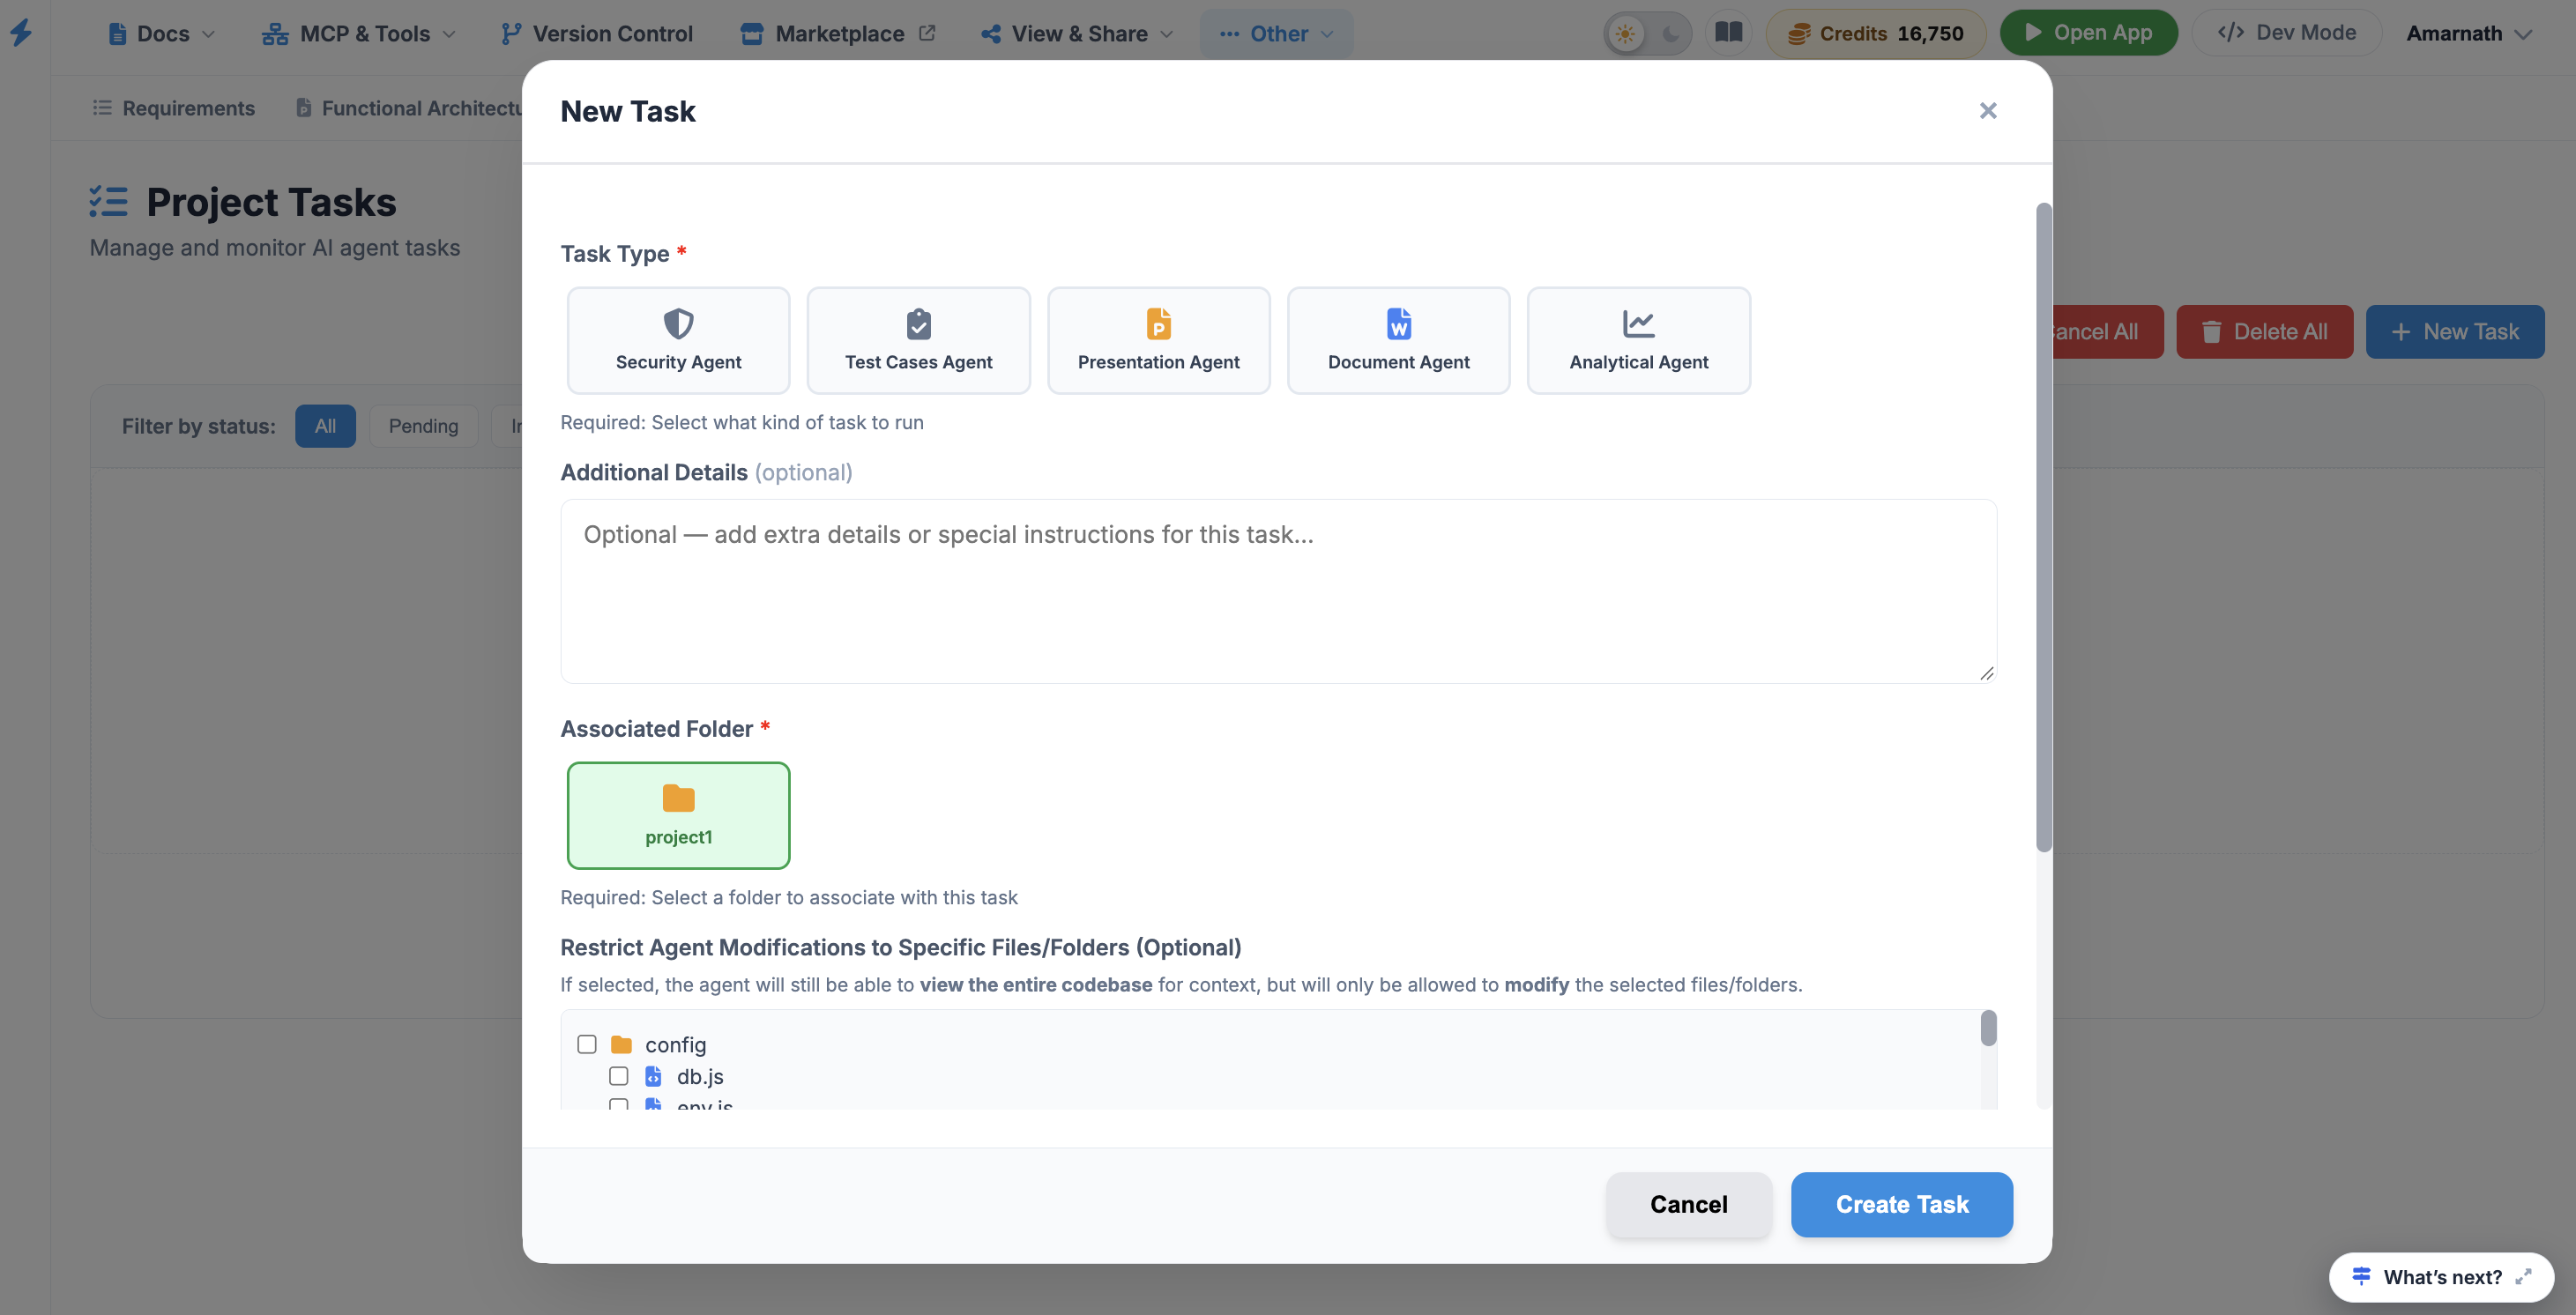2576x1315 pixels.
Task: Check the config folder checkbox
Action: (587, 1044)
